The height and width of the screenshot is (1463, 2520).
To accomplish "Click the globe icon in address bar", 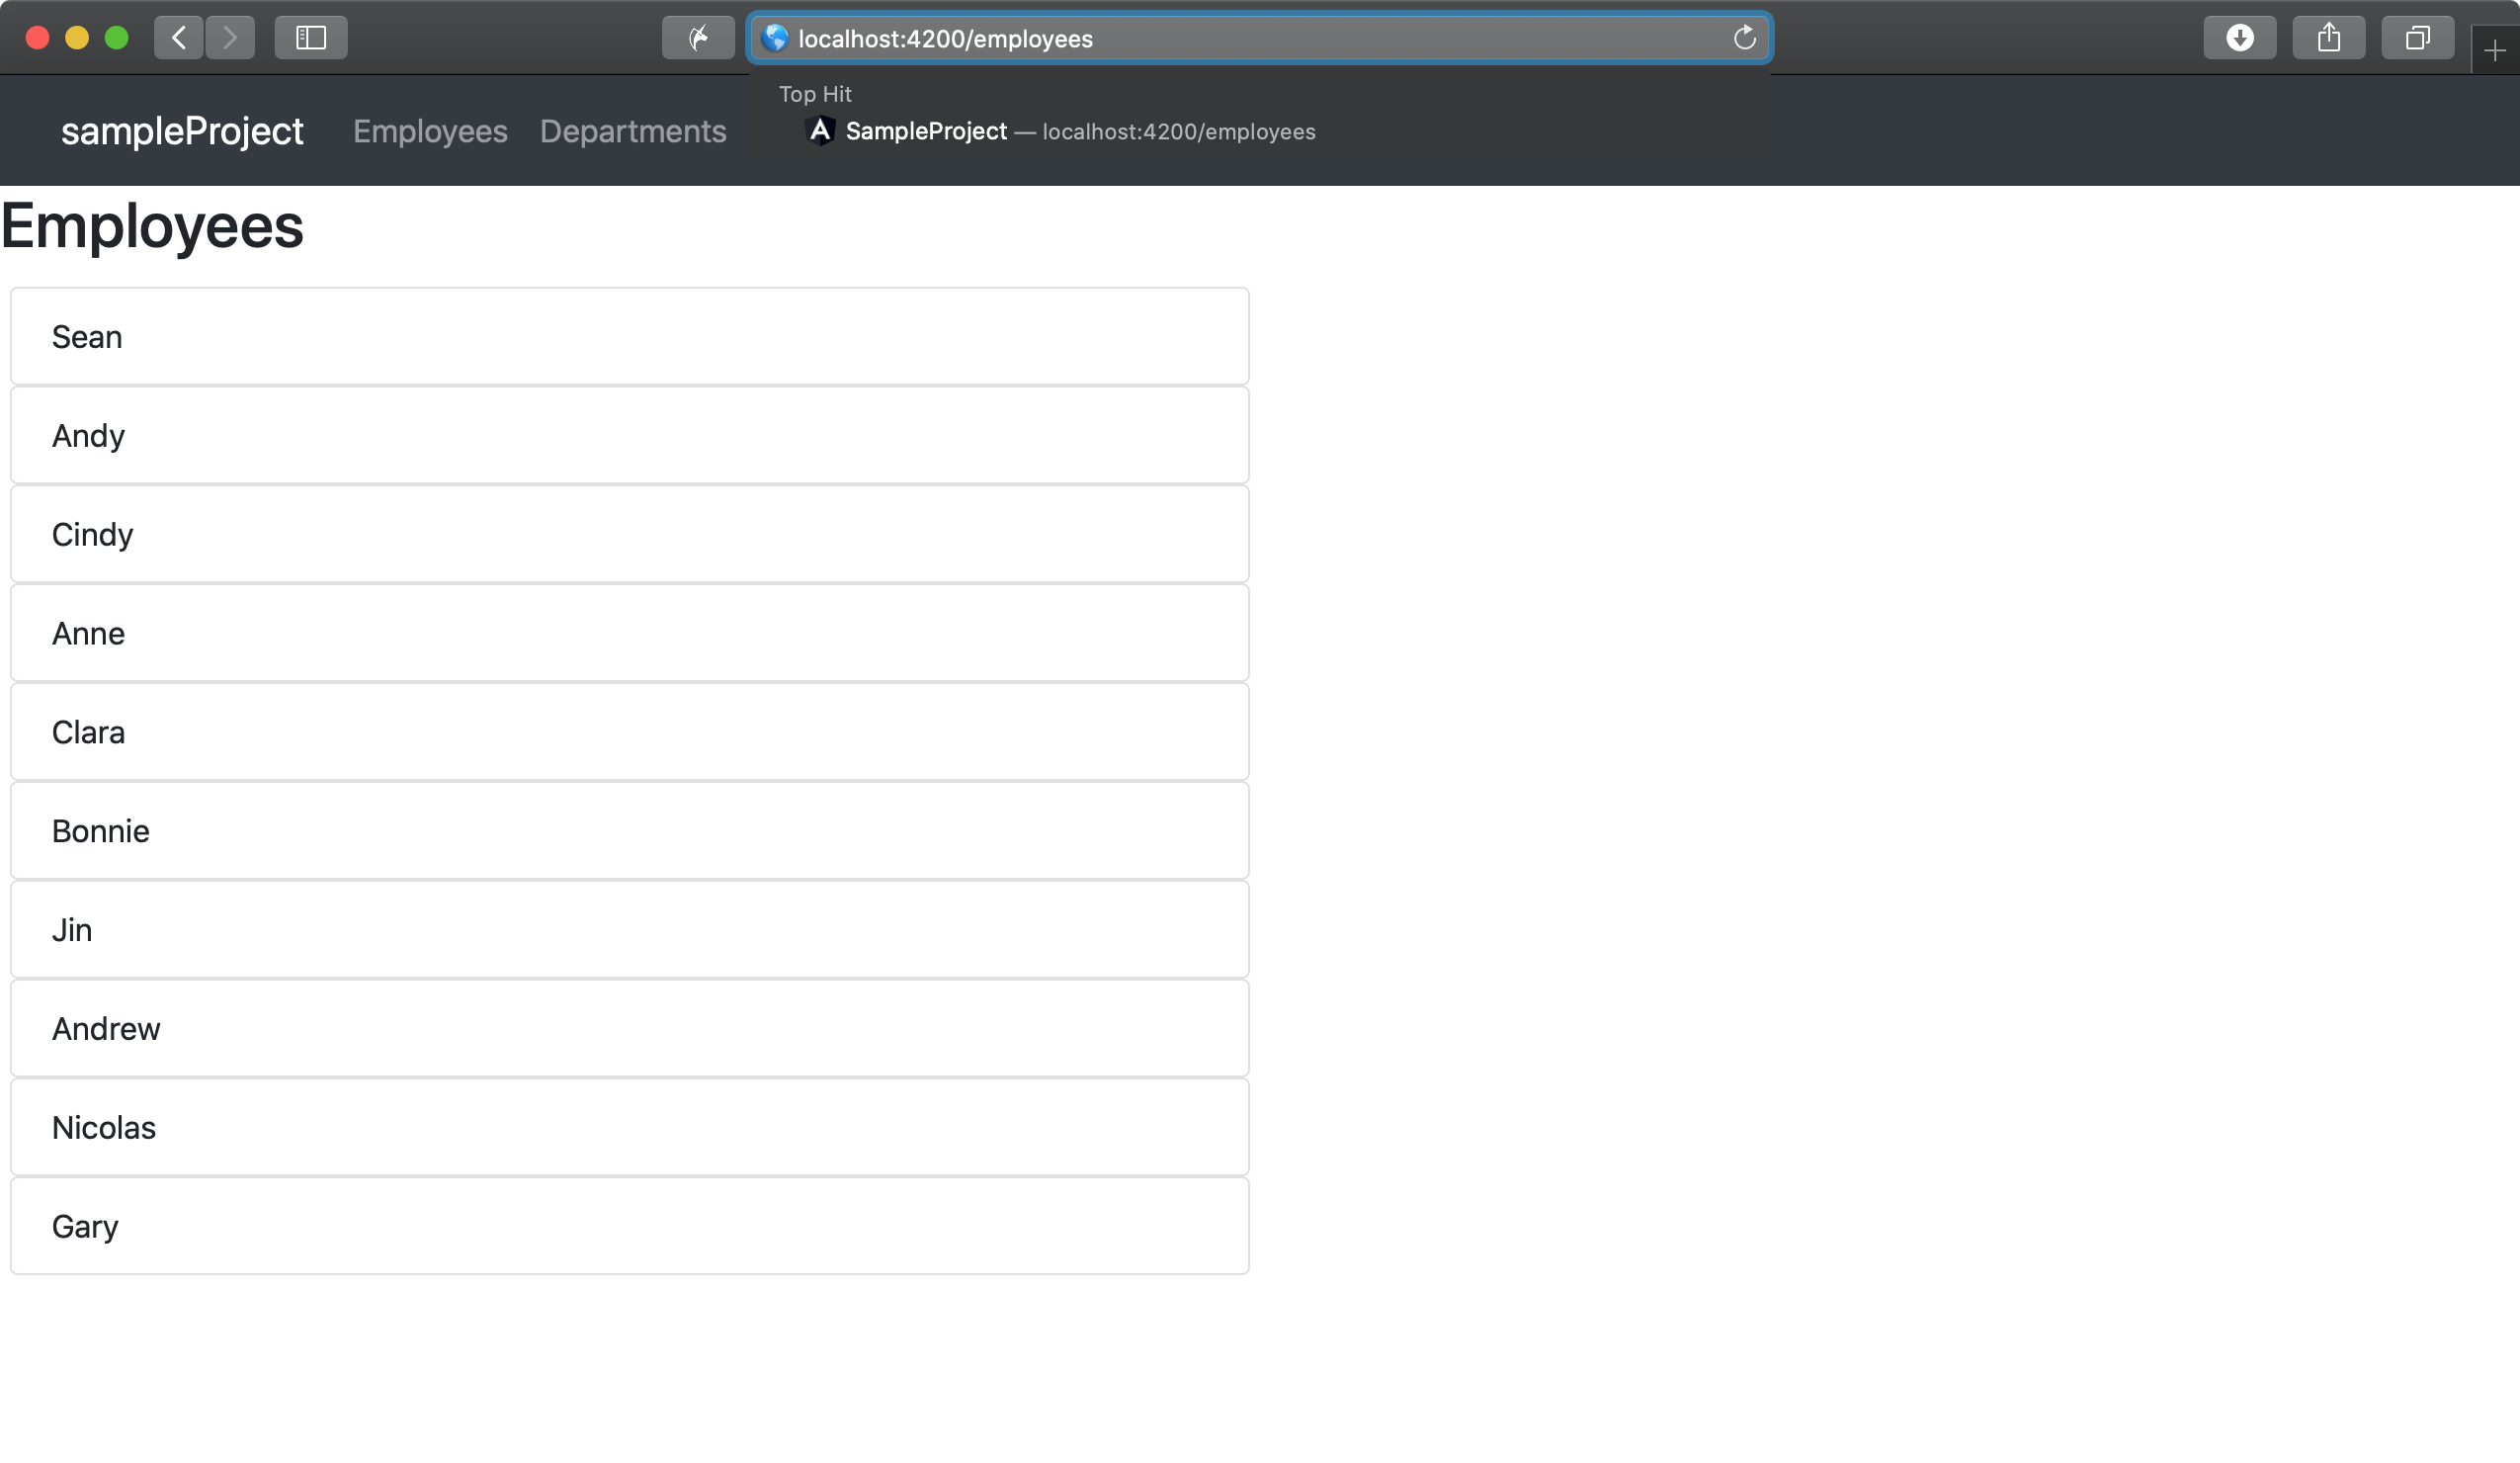I will tap(775, 38).
